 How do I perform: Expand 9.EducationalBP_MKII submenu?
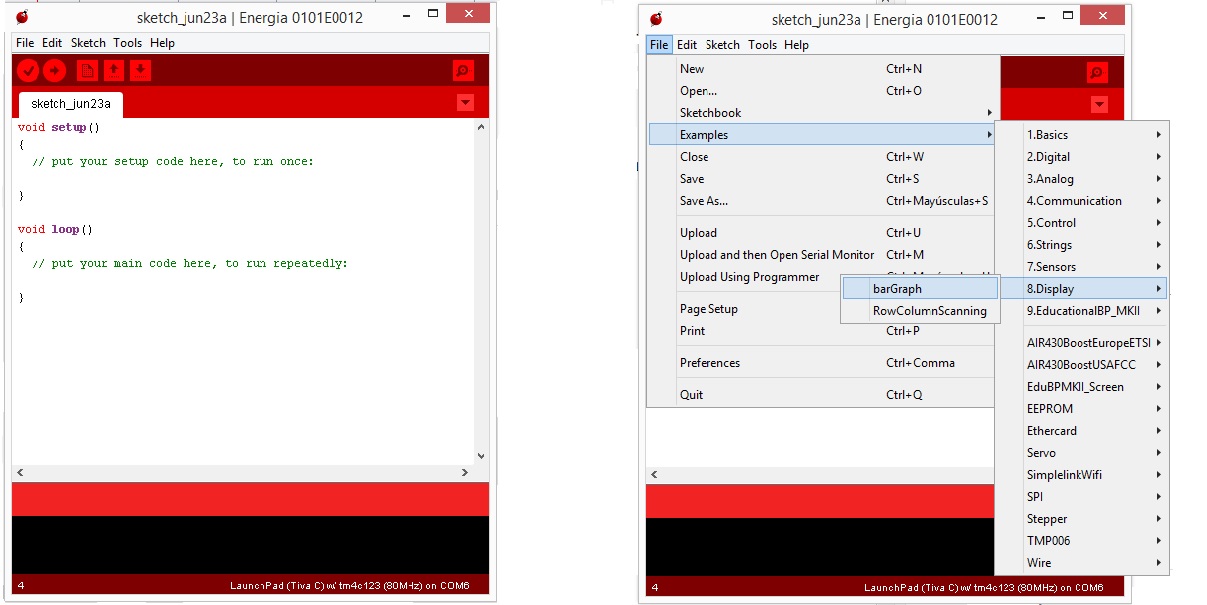[1081, 311]
